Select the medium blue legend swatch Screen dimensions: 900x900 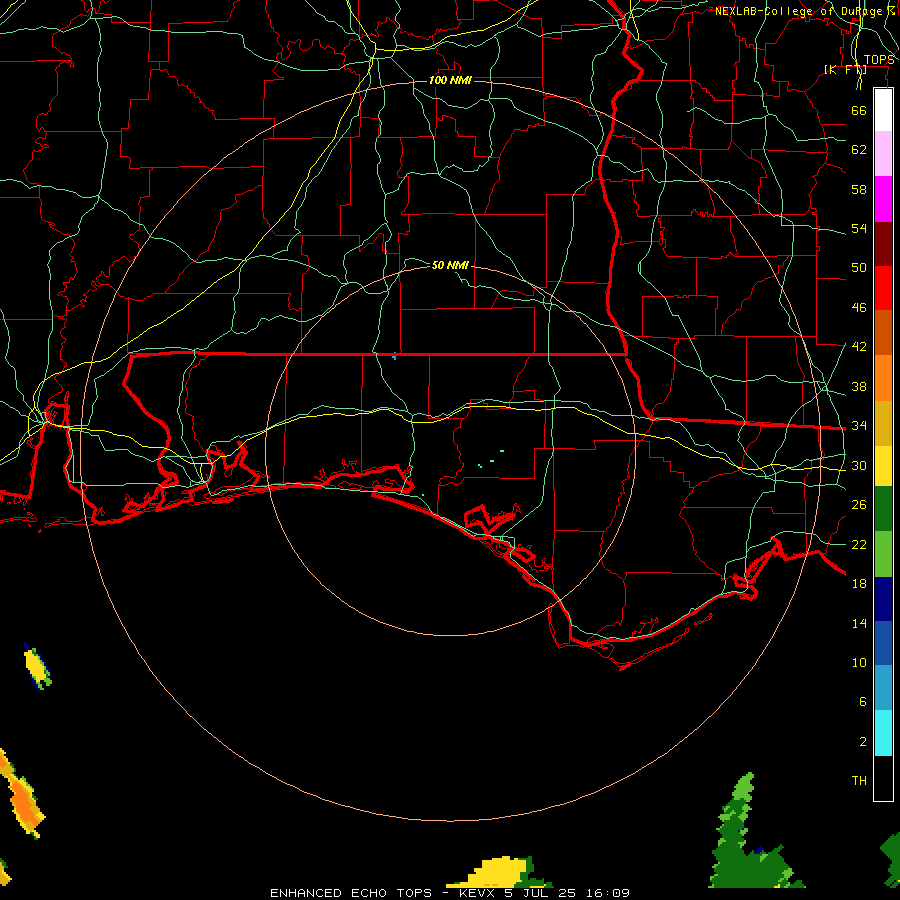click(x=883, y=643)
